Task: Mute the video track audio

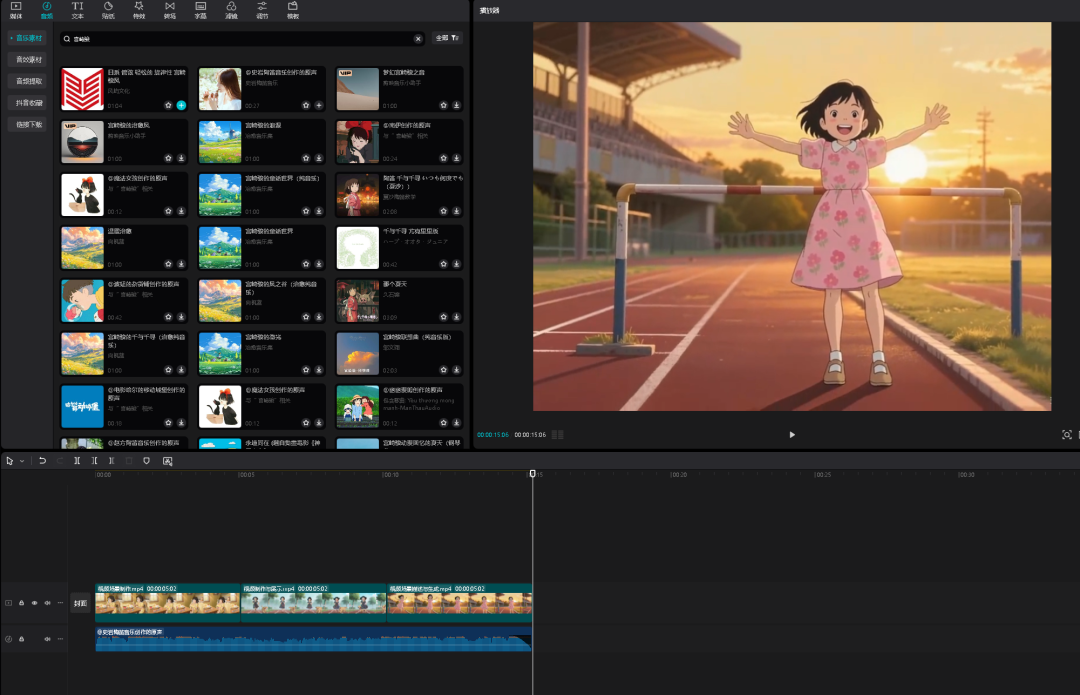Action: (48, 603)
